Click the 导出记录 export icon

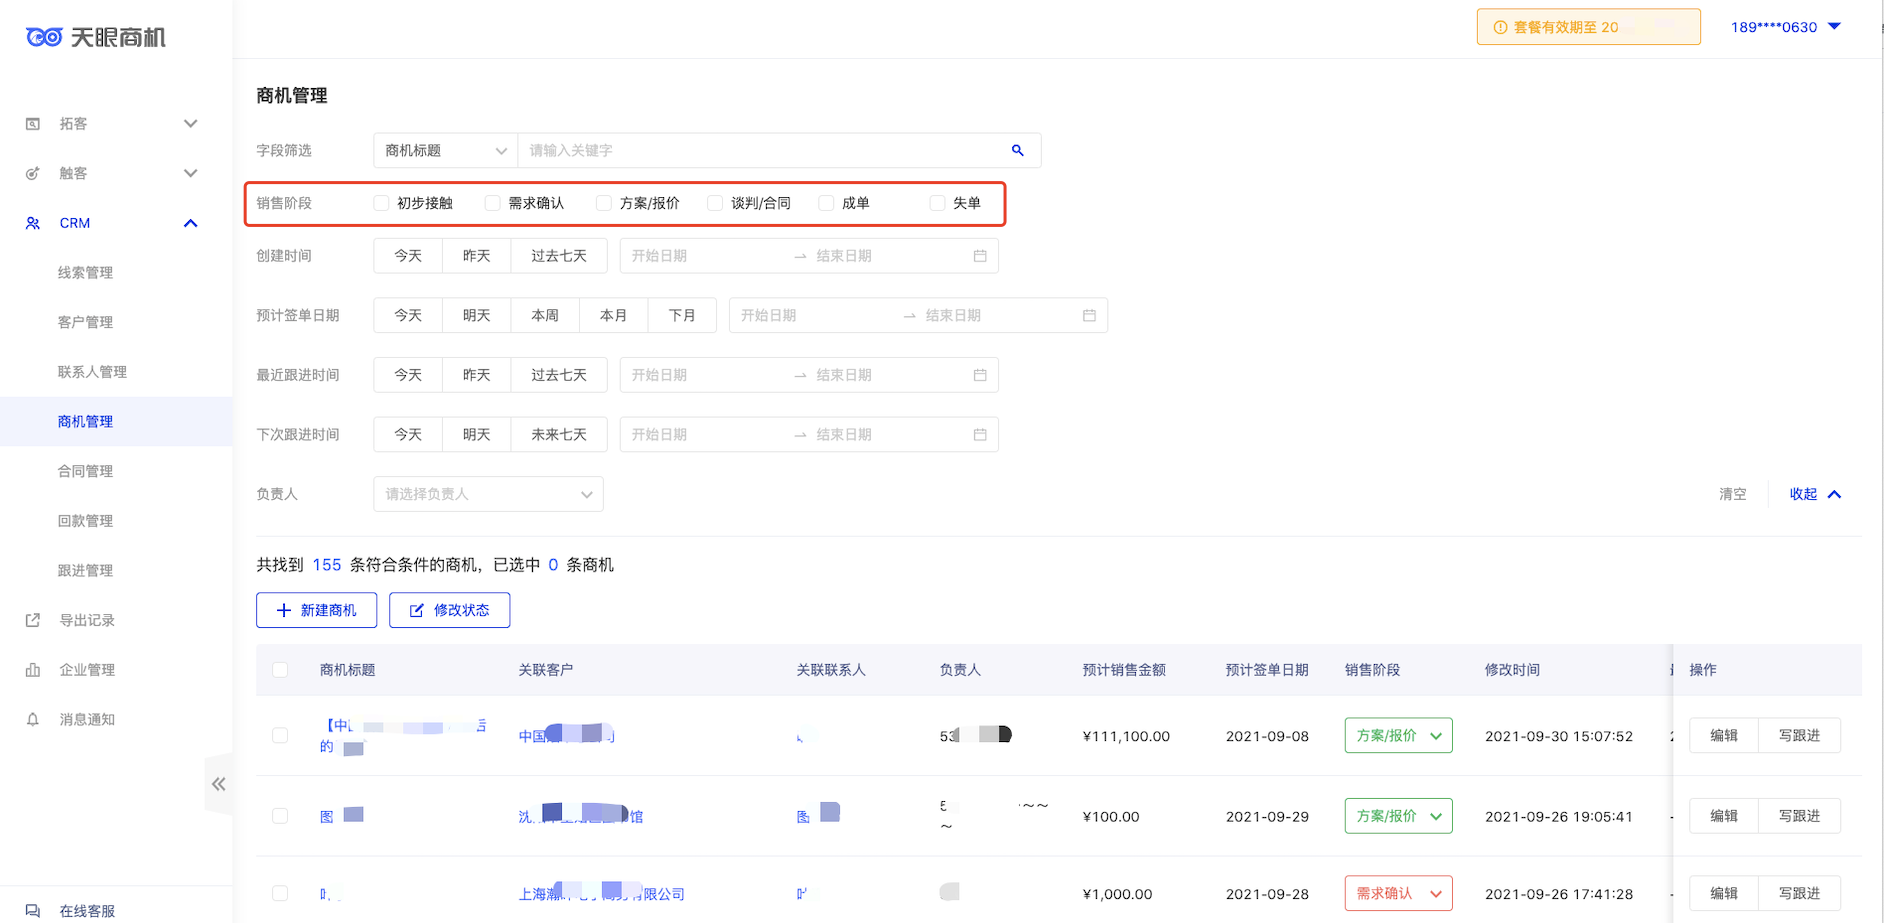click(x=33, y=620)
